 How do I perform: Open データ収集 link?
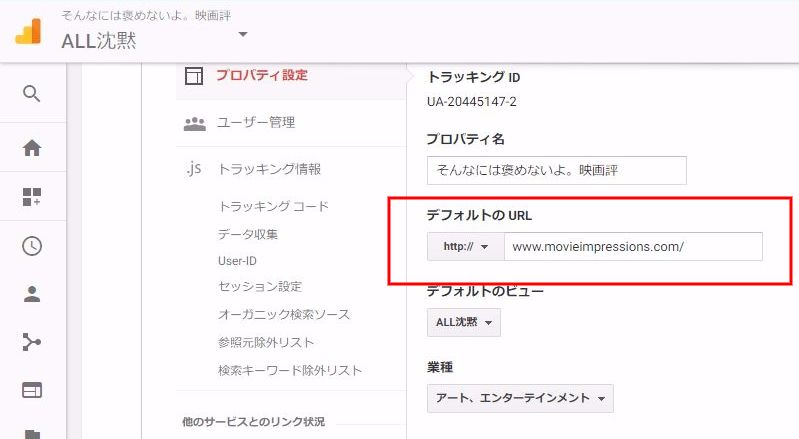click(x=248, y=234)
